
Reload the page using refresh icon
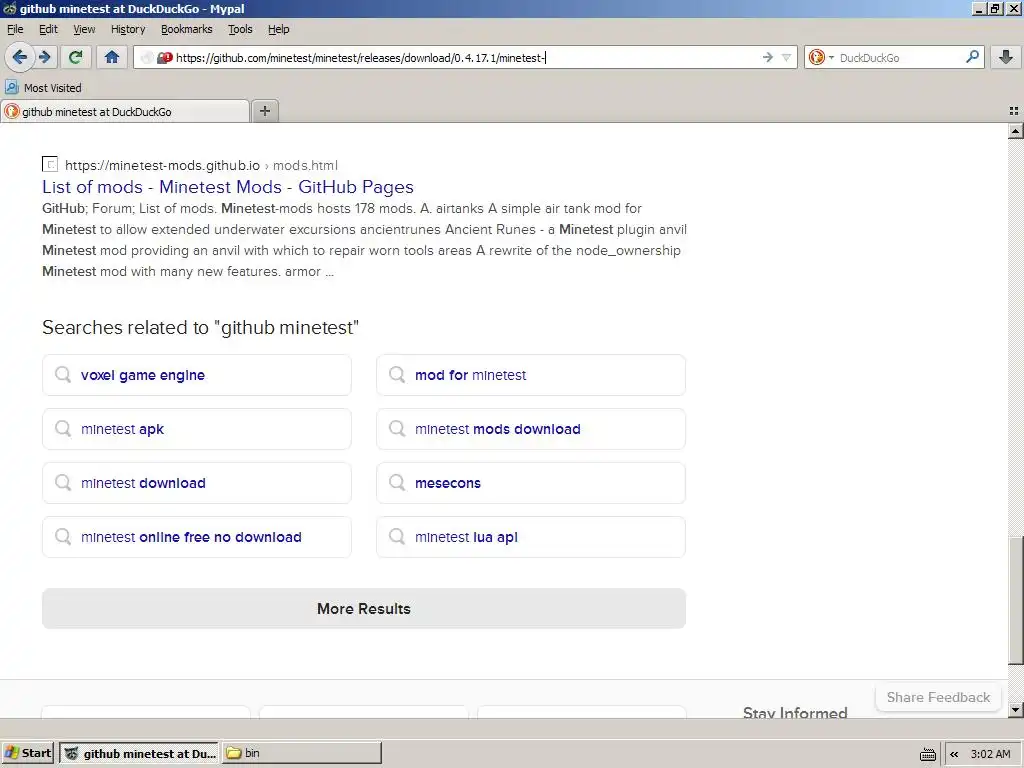[75, 57]
